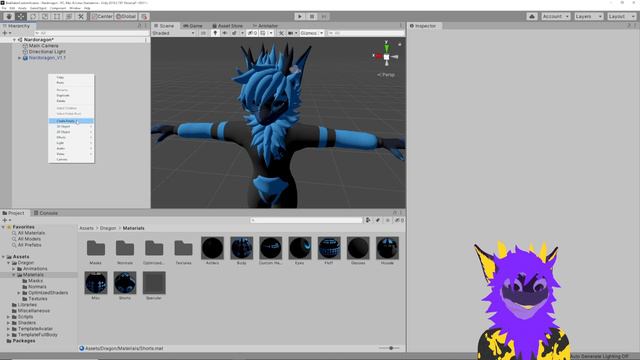Open the scene camera settings icon

[x=291, y=33]
